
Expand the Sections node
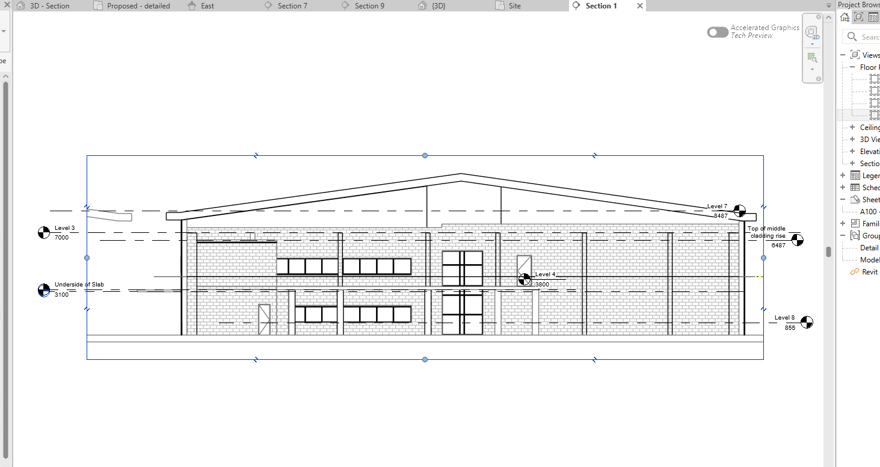pos(852,163)
